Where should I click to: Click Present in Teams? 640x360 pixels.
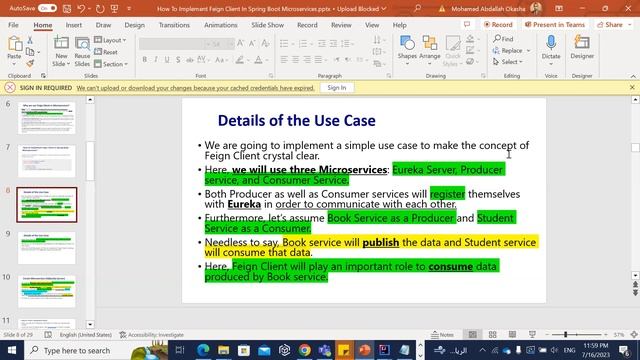(x=555, y=24)
